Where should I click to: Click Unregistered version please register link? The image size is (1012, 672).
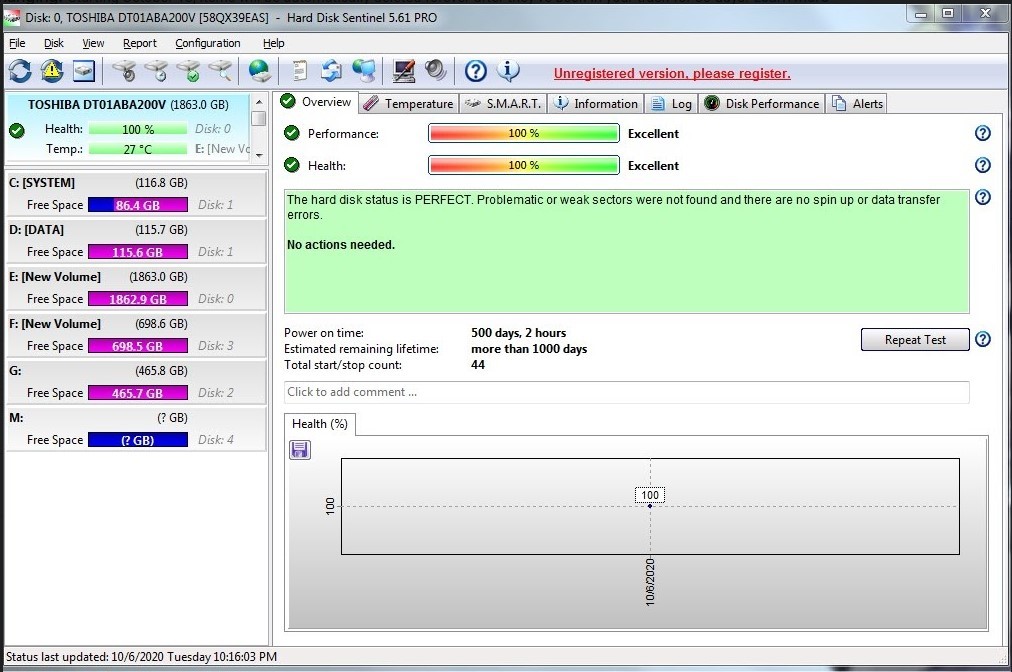(672, 74)
